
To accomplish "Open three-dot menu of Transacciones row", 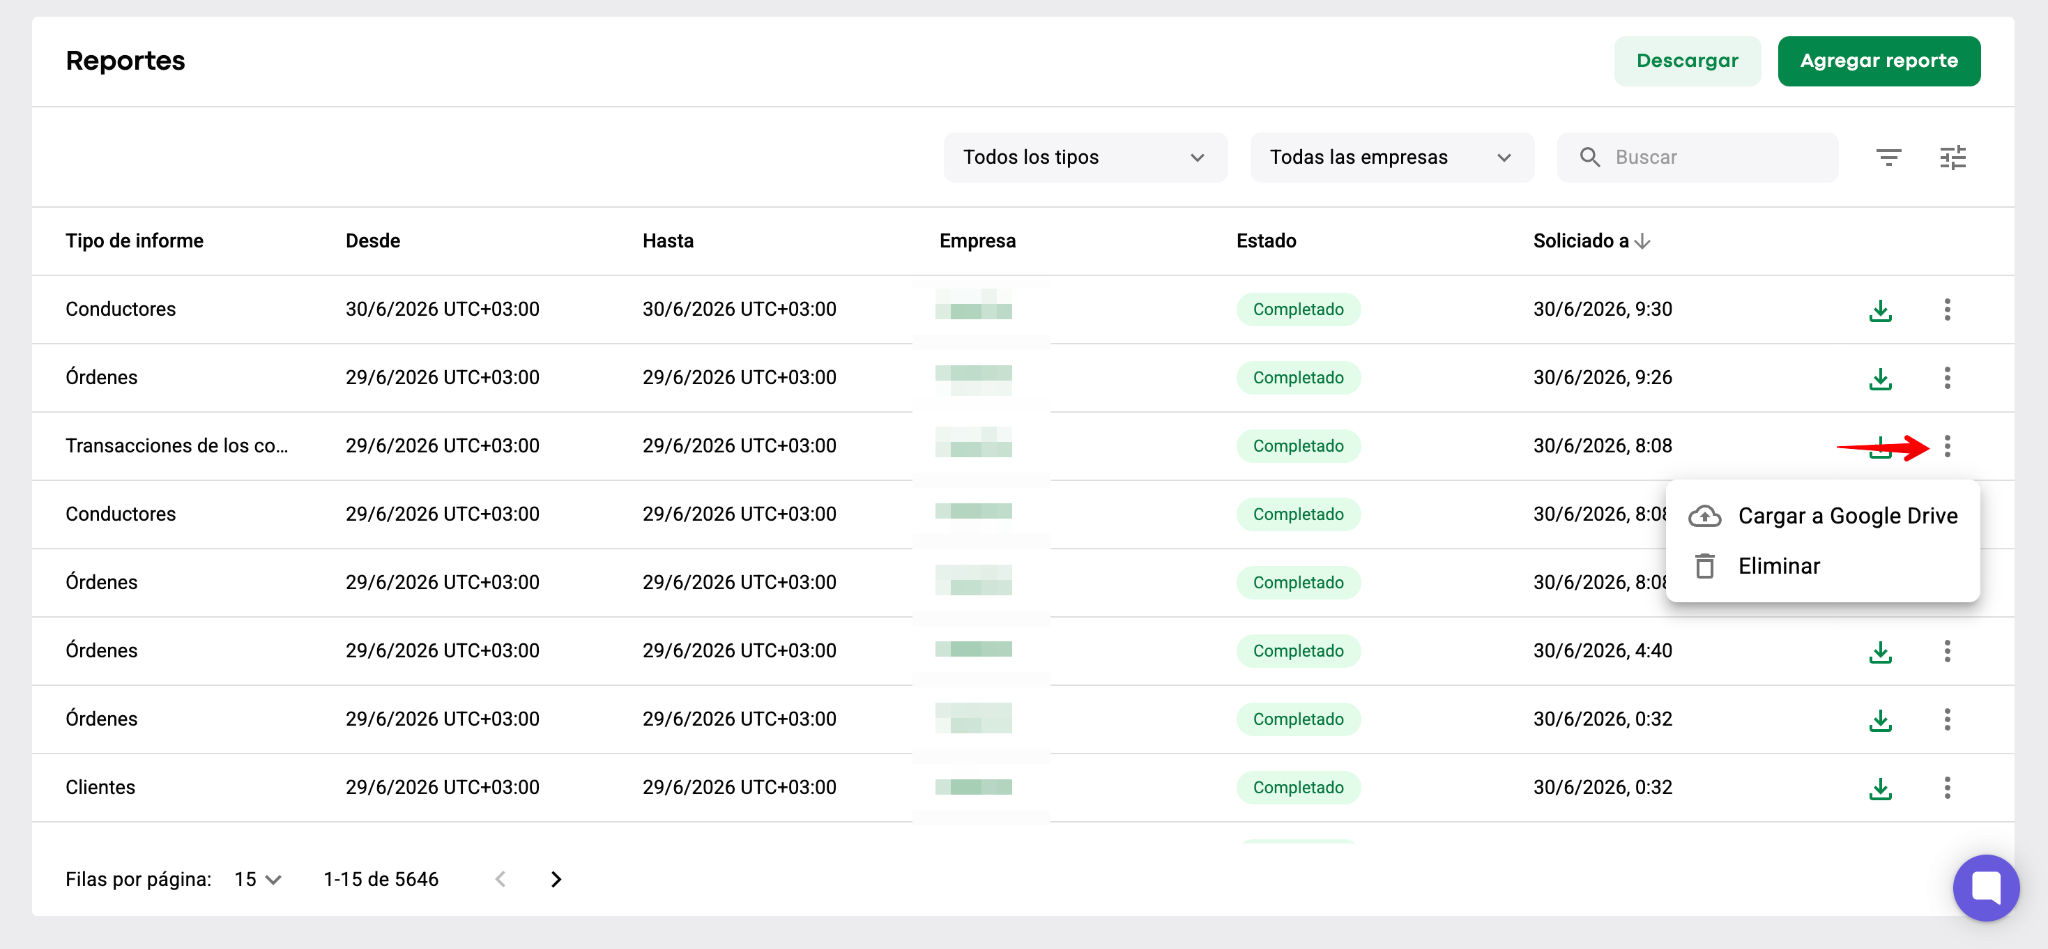I will point(1947,446).
